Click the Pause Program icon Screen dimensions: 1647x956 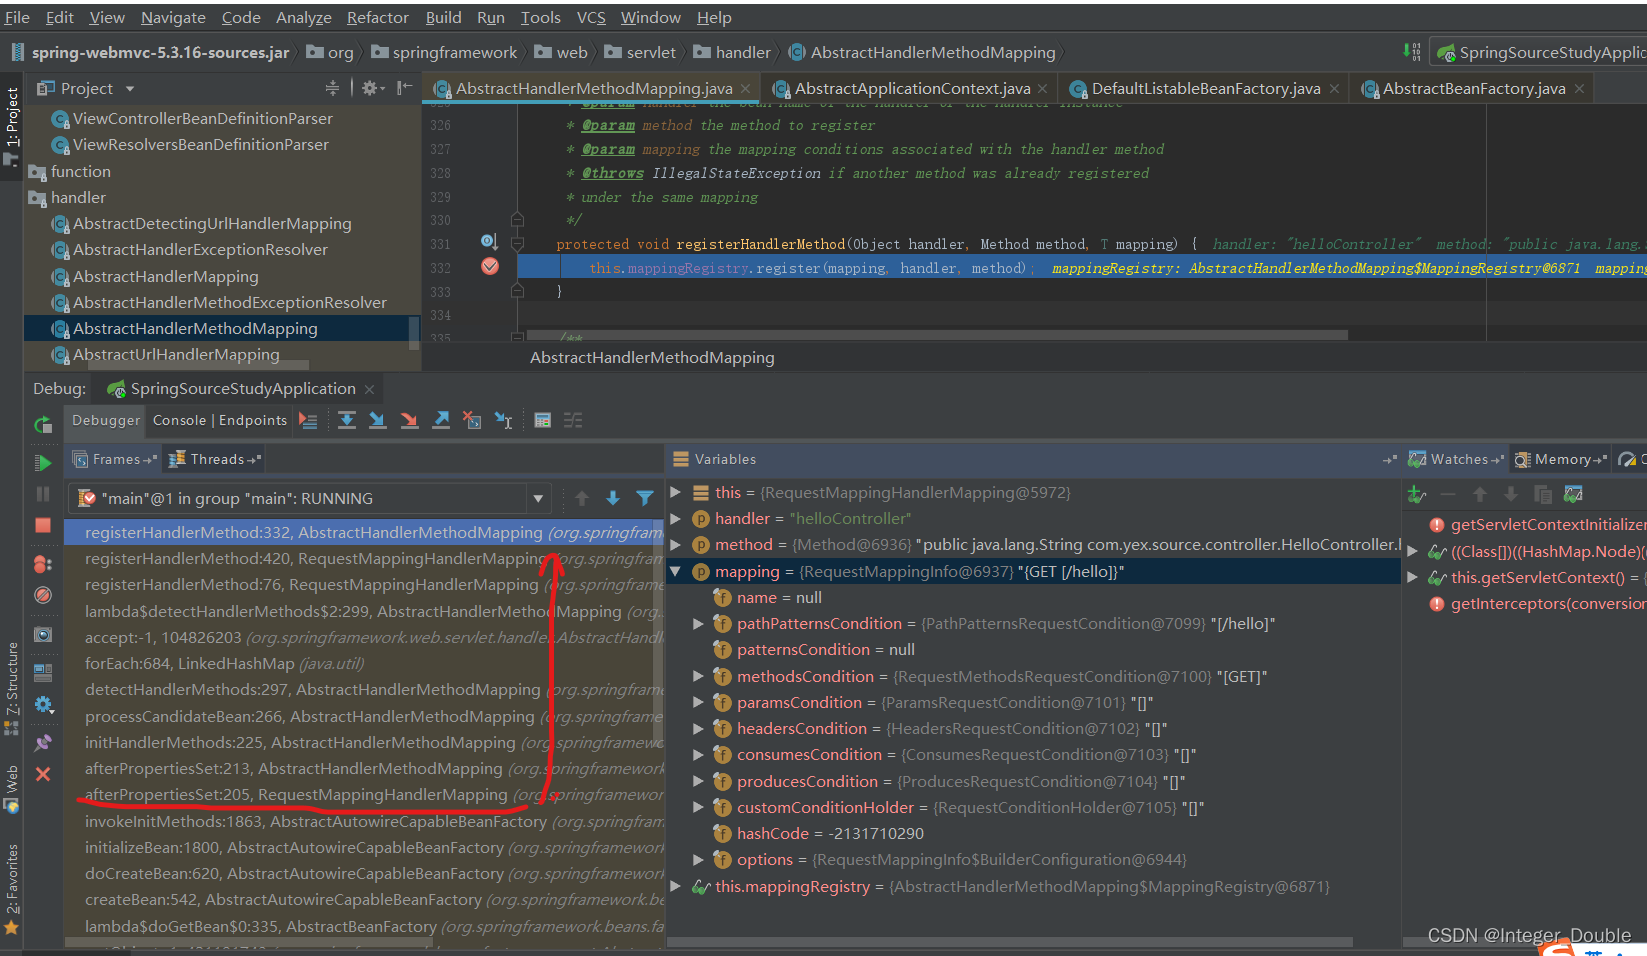coord(43,494)
